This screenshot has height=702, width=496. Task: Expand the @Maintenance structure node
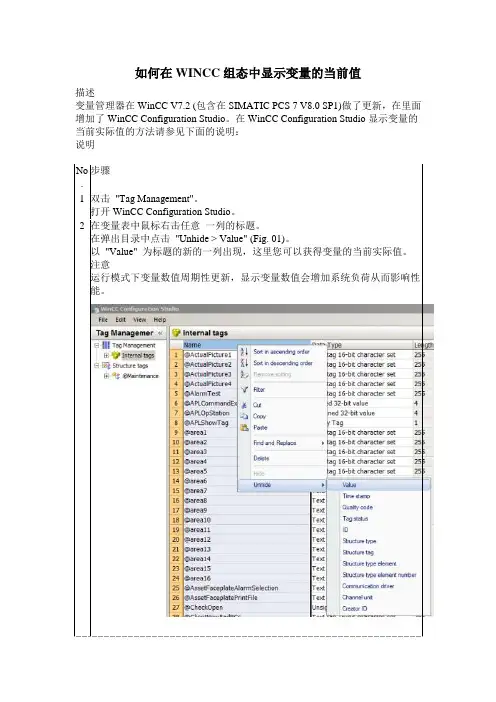point(106,376)
